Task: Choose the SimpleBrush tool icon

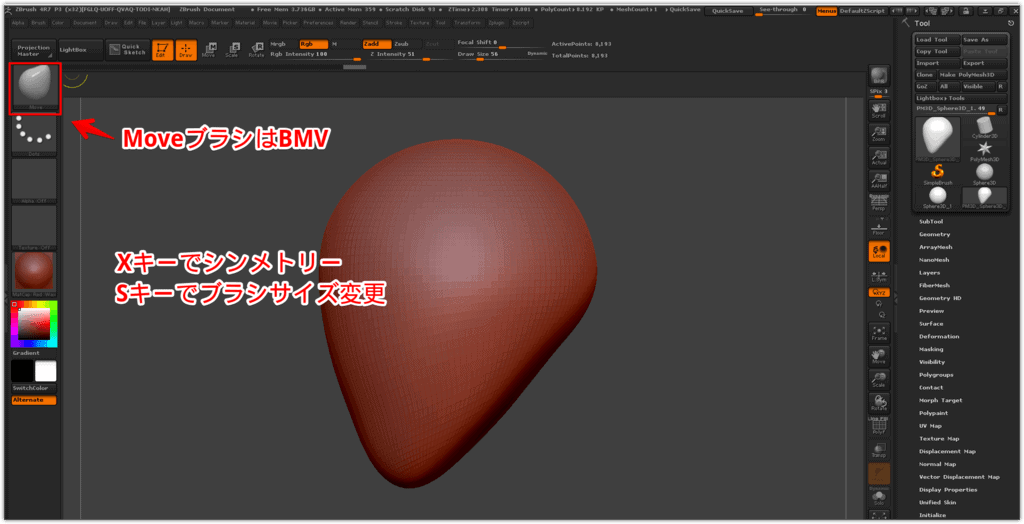Action: pos(938,174)
